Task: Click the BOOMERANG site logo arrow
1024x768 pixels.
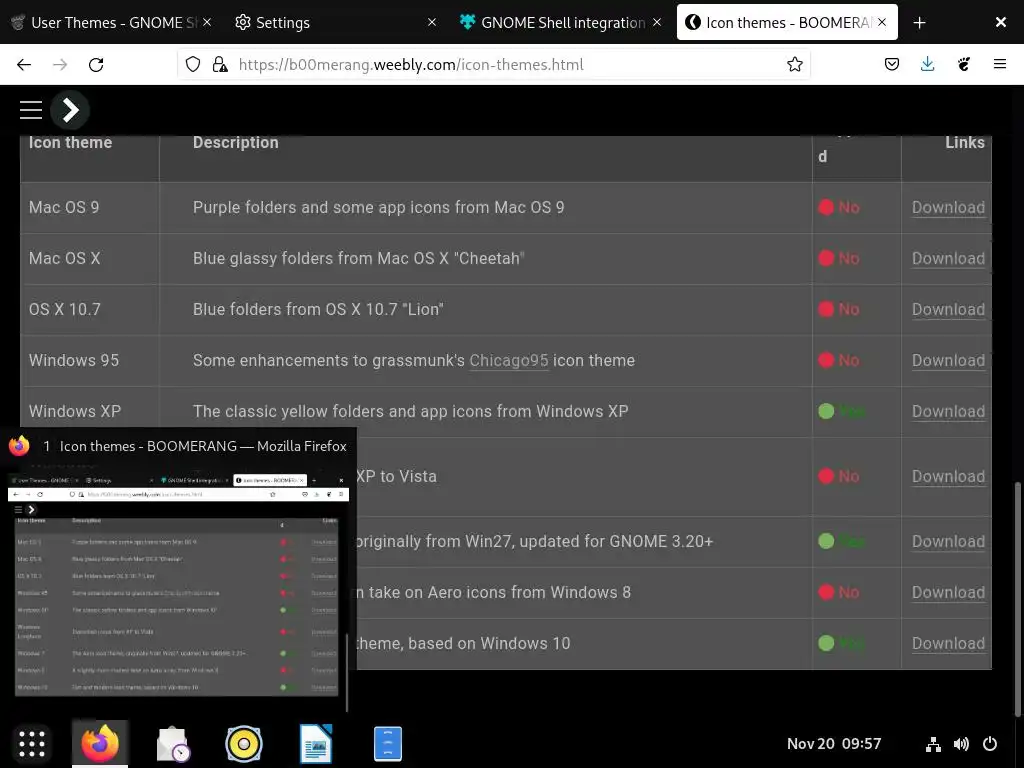Action: click(70, 110)
